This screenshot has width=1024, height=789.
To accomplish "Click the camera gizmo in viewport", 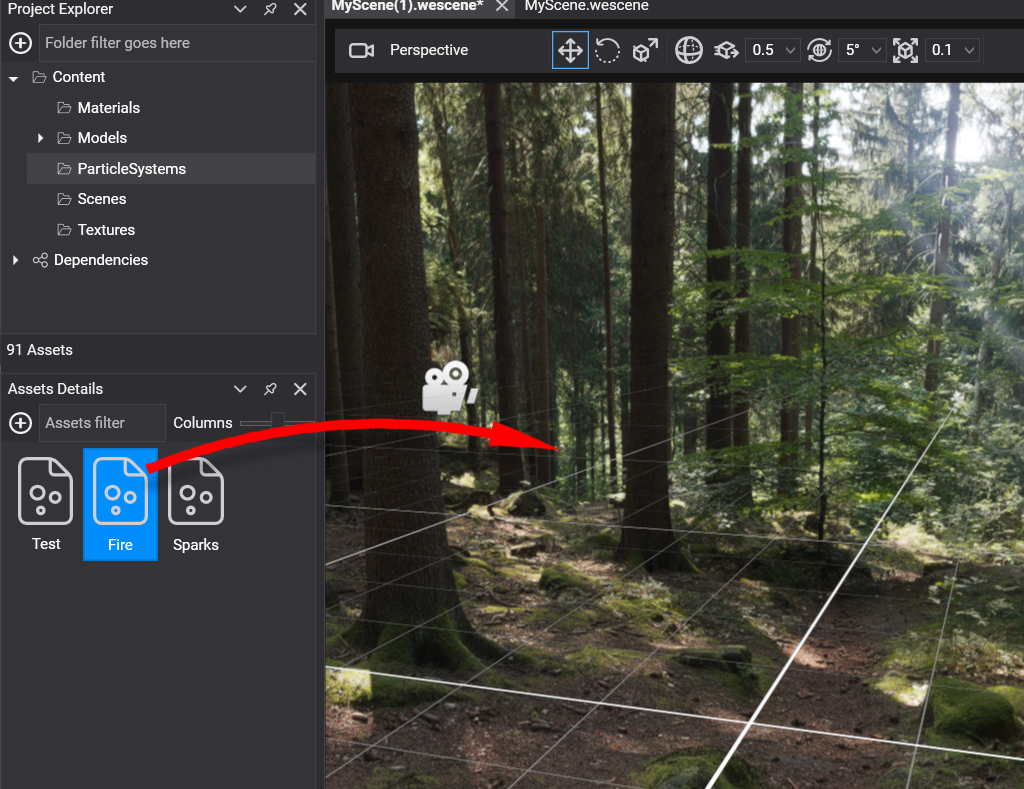I will (x=448, y=388).
